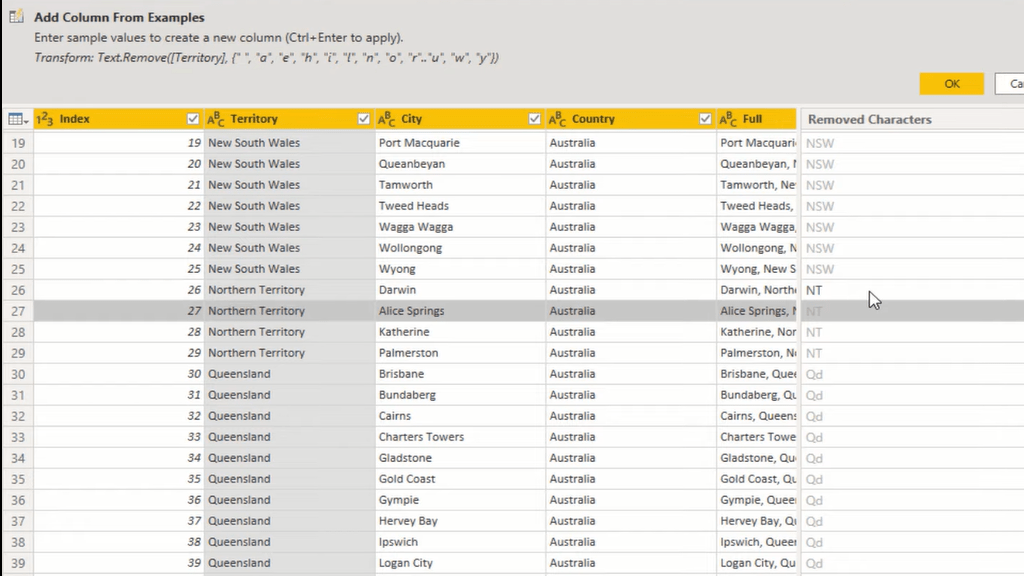Click the Hervey Bay city cell
1024x576 pixels.
coord(460,520)
